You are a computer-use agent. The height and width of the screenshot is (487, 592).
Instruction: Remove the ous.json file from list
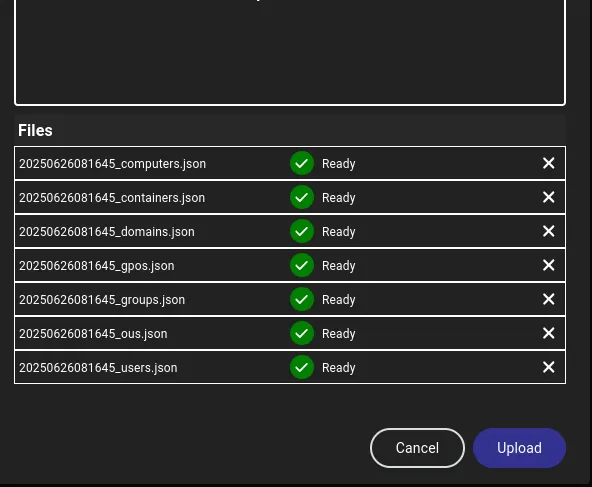click(x=548, y=333)
